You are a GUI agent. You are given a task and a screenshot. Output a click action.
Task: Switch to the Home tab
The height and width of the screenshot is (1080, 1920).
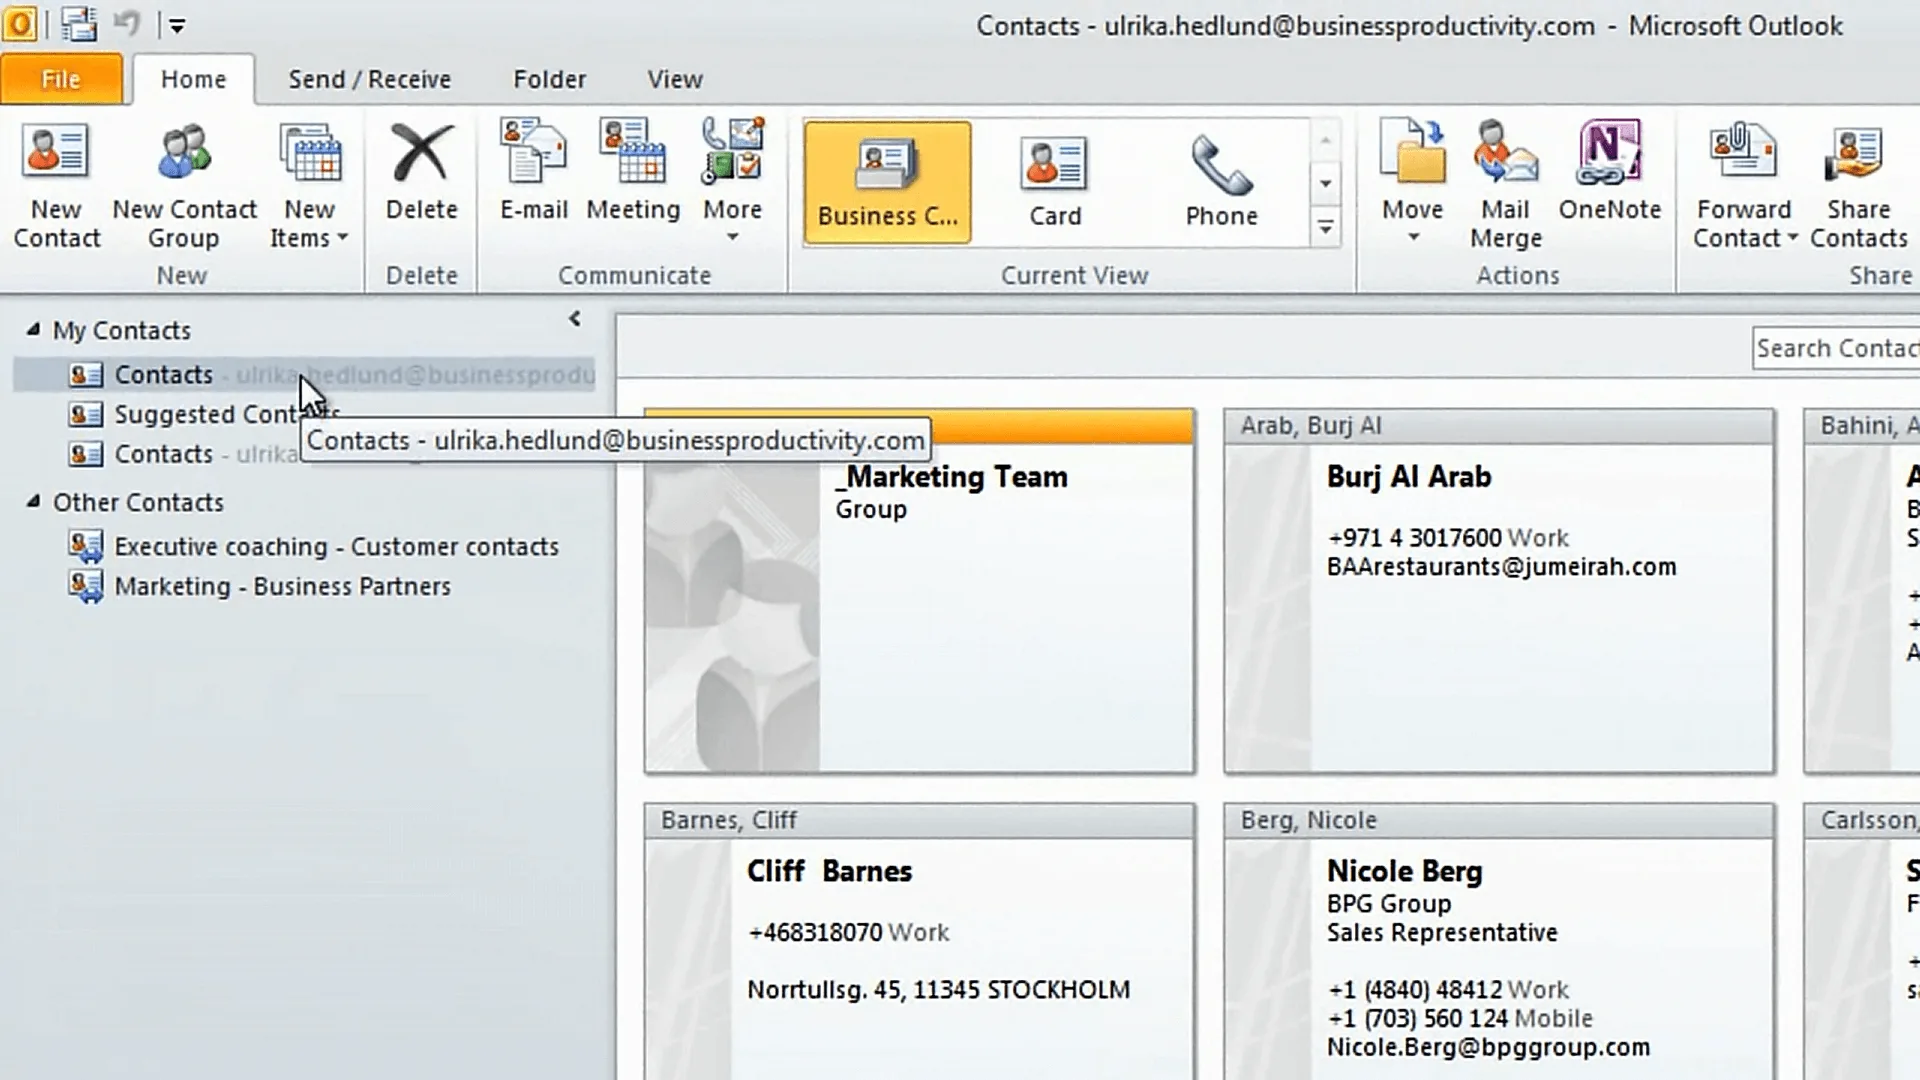(193, 79)
